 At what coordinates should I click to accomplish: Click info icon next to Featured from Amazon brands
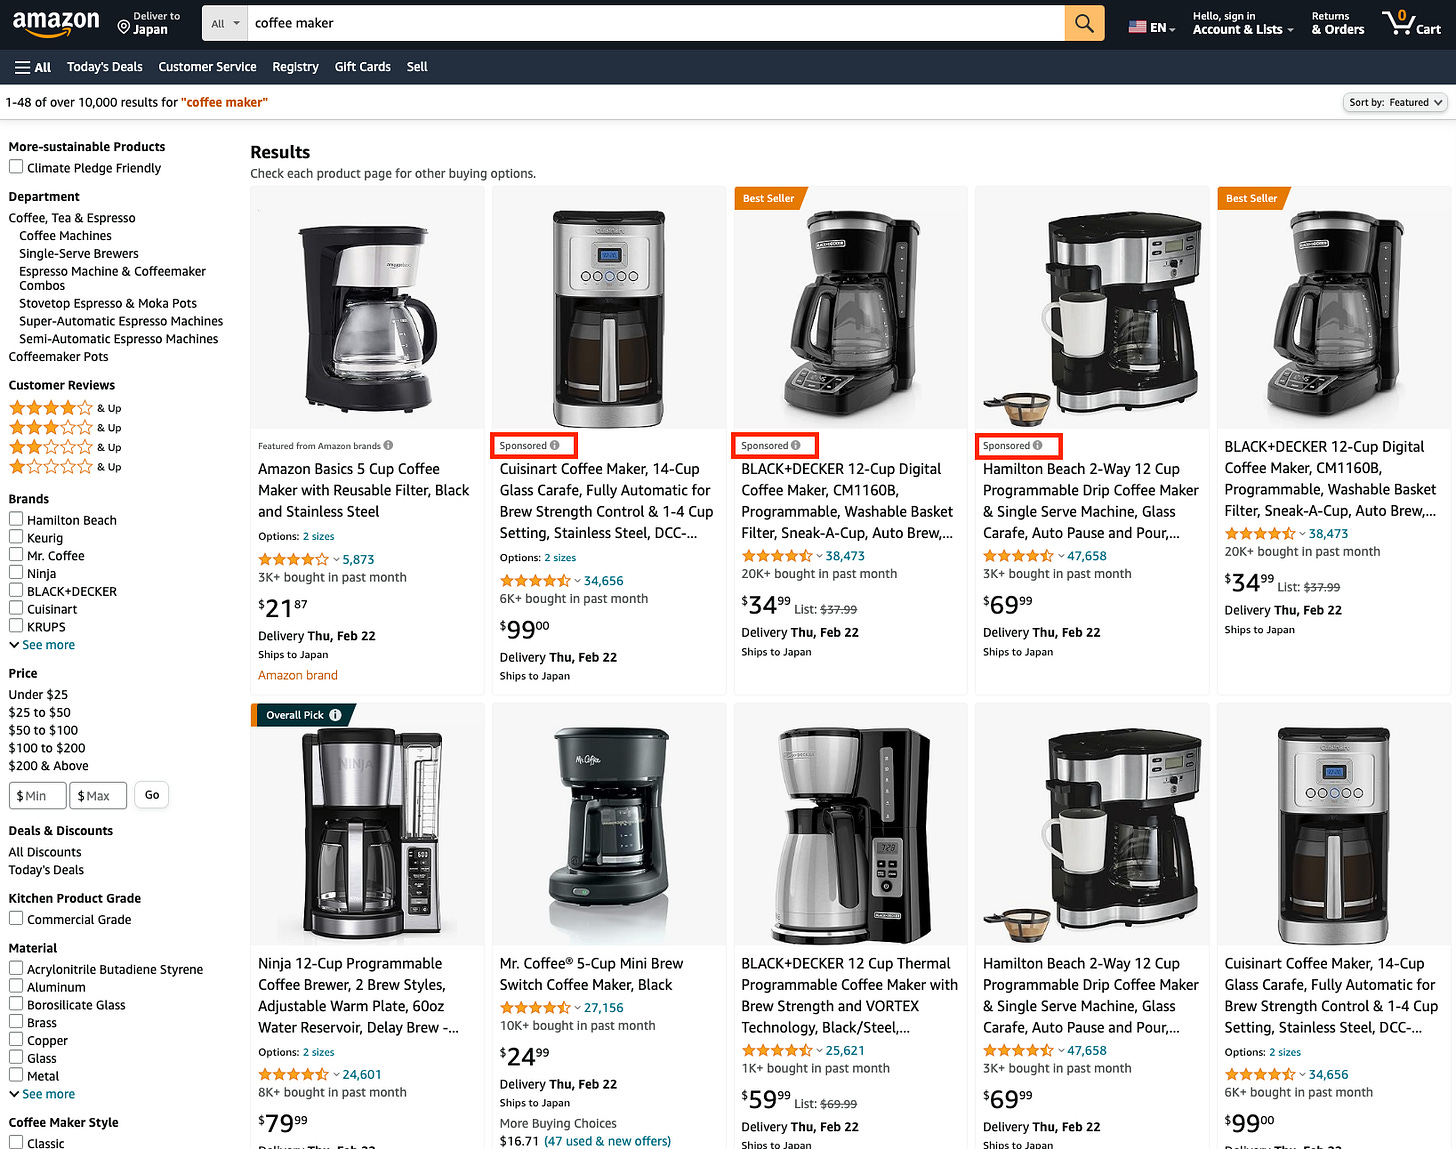point(388,446)
